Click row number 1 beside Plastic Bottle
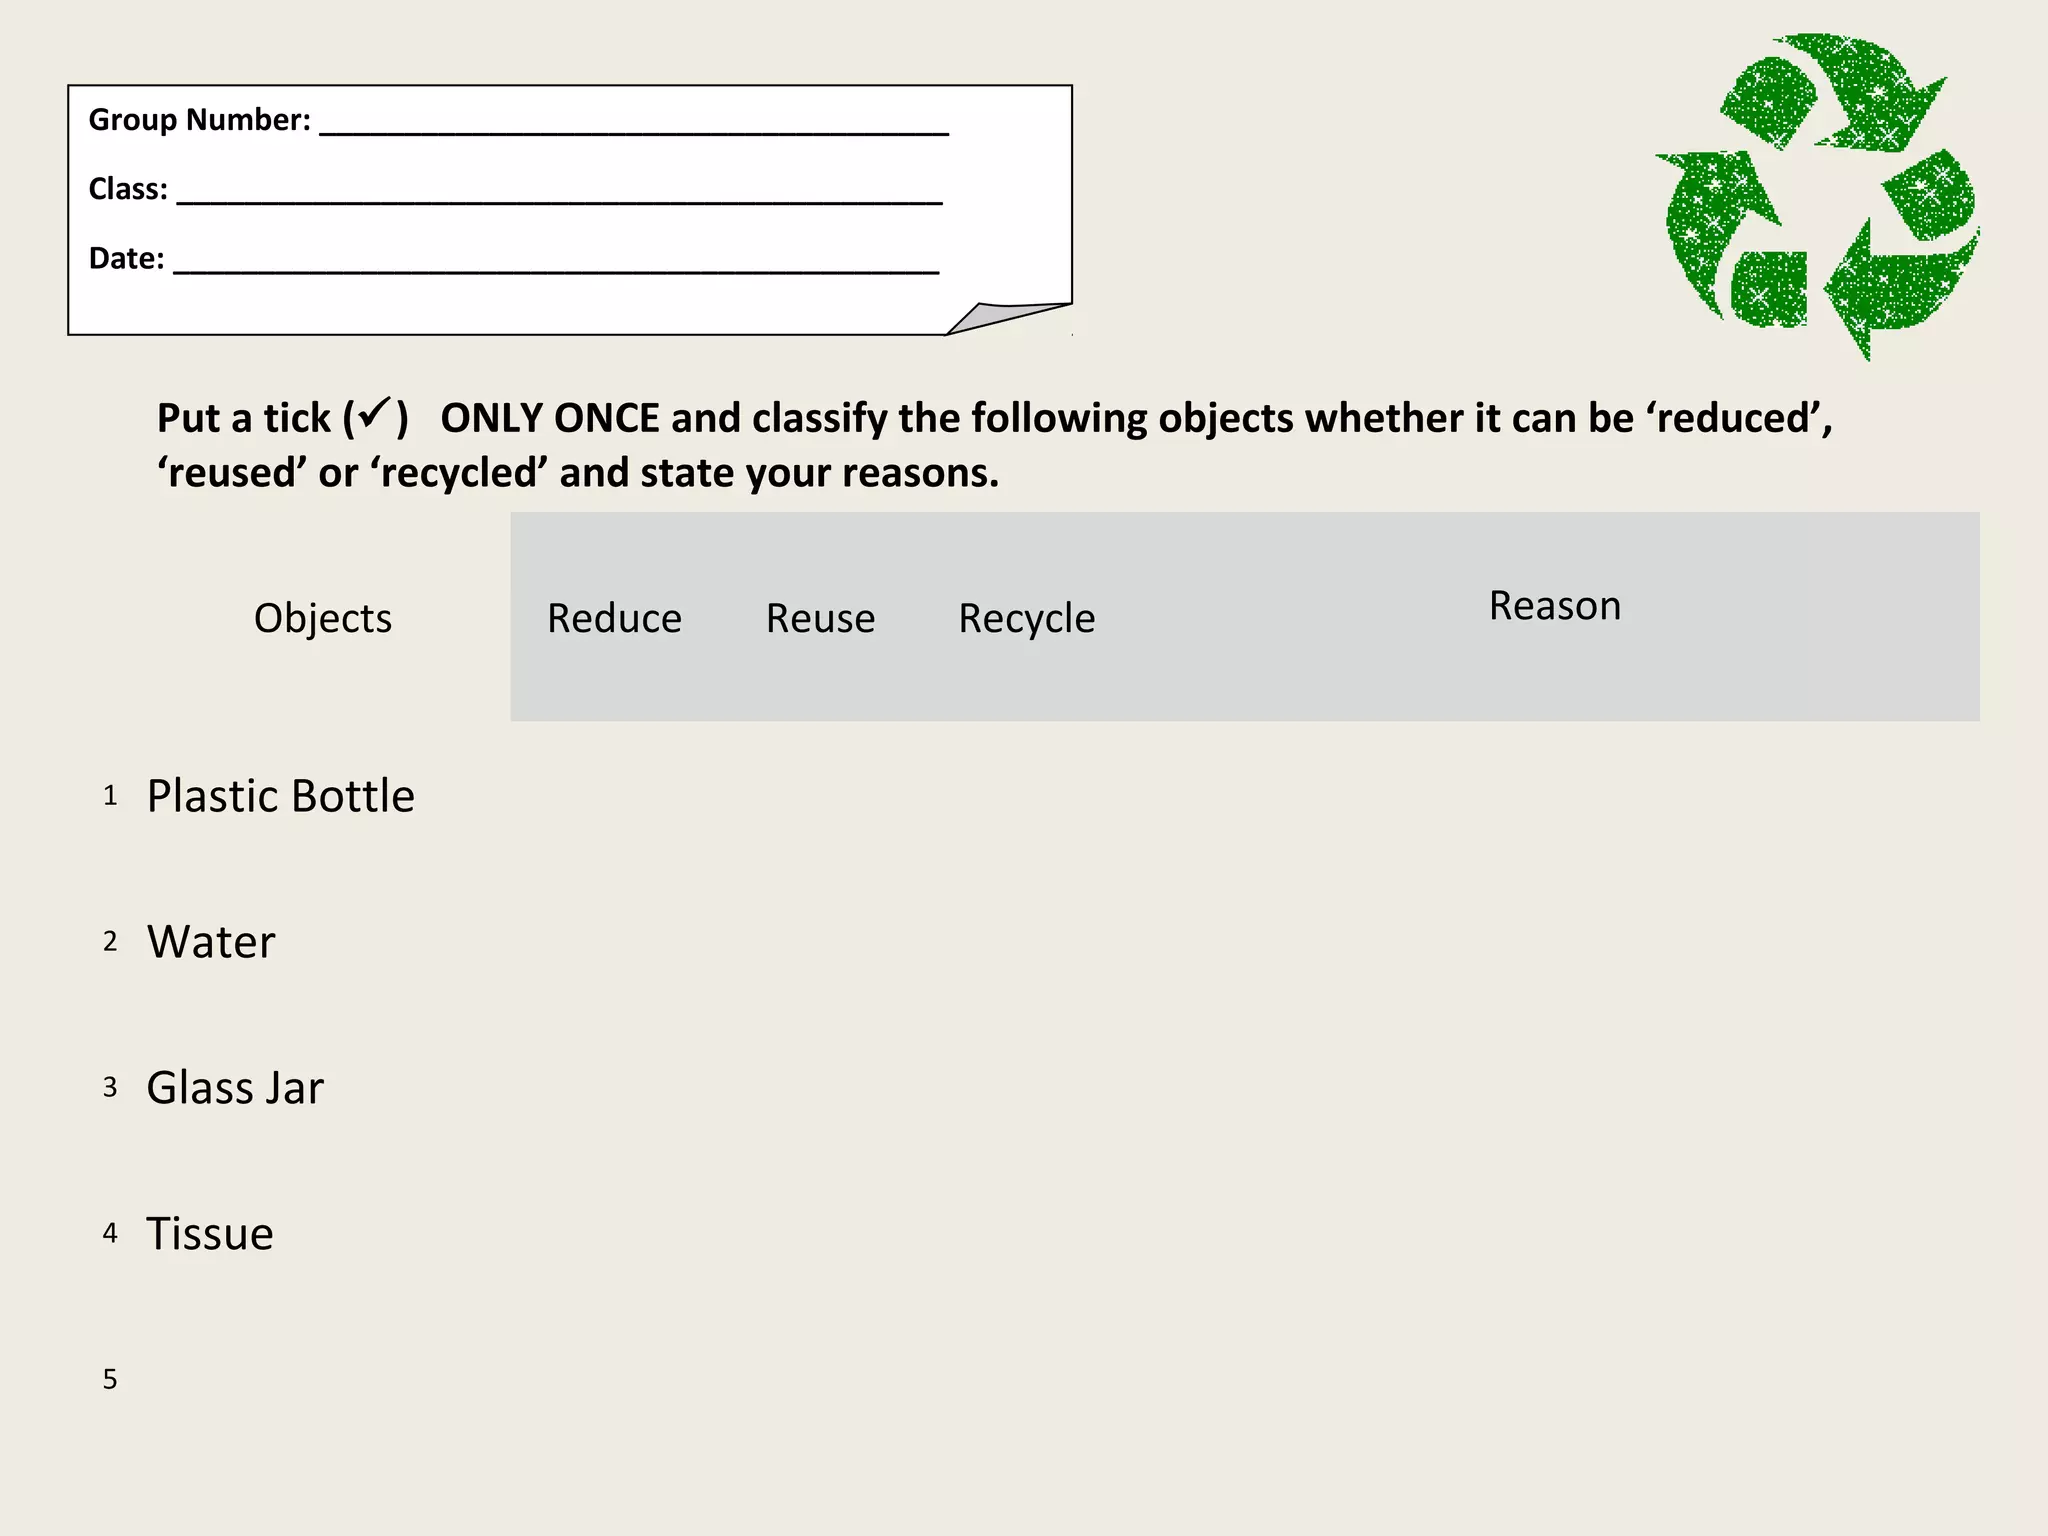Image resolution: width=2048 pixels, height=1536 pixels. [110, 796]
